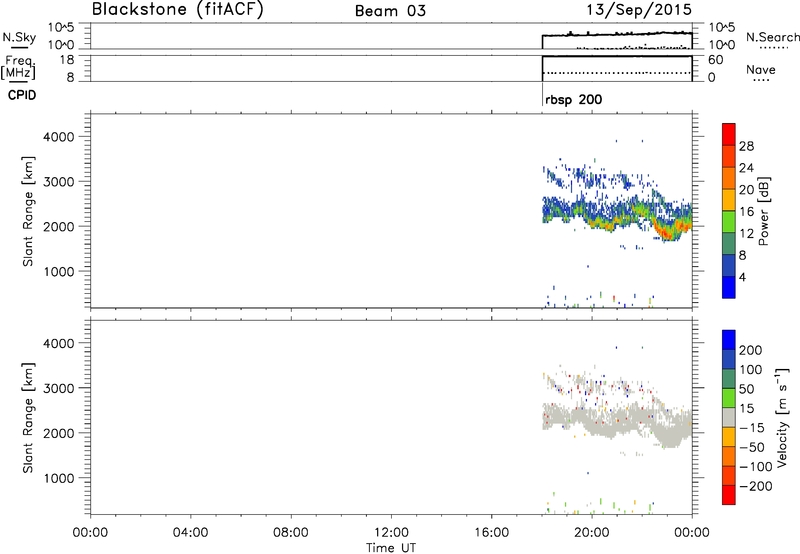This screenshot has height=554, width=800.
Task: Pick the 20-24 dB orange Power segment
Action: (729, 179)
